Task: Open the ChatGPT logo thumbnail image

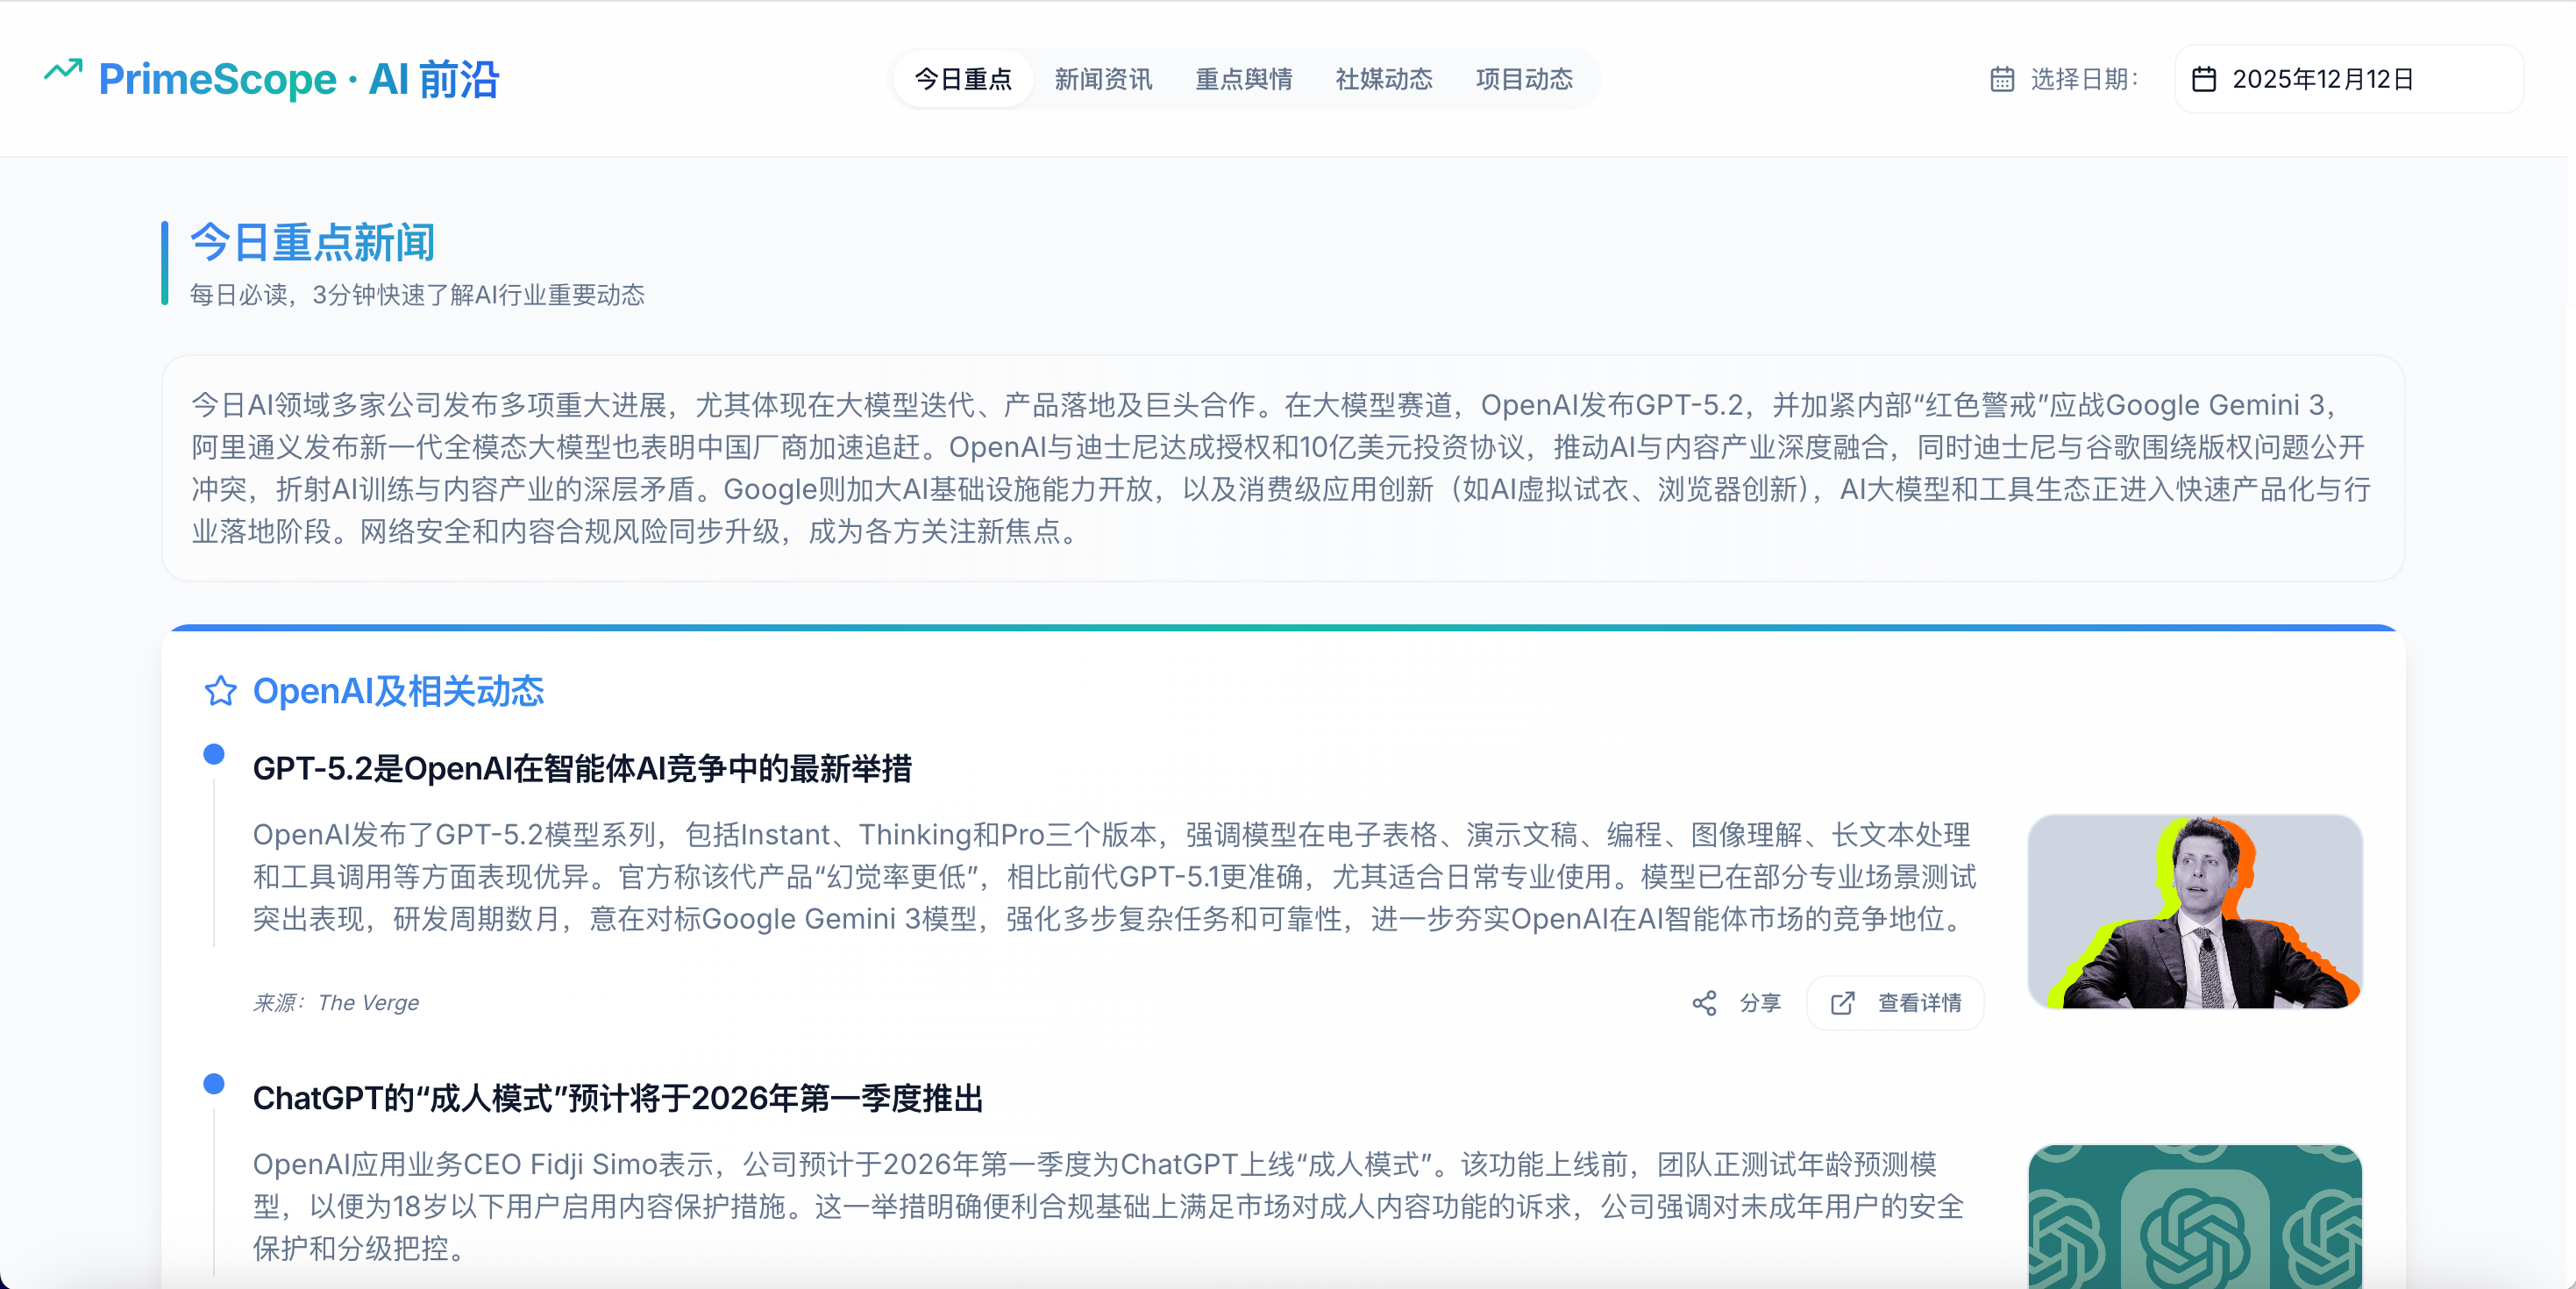Action: point(2195,1217)
